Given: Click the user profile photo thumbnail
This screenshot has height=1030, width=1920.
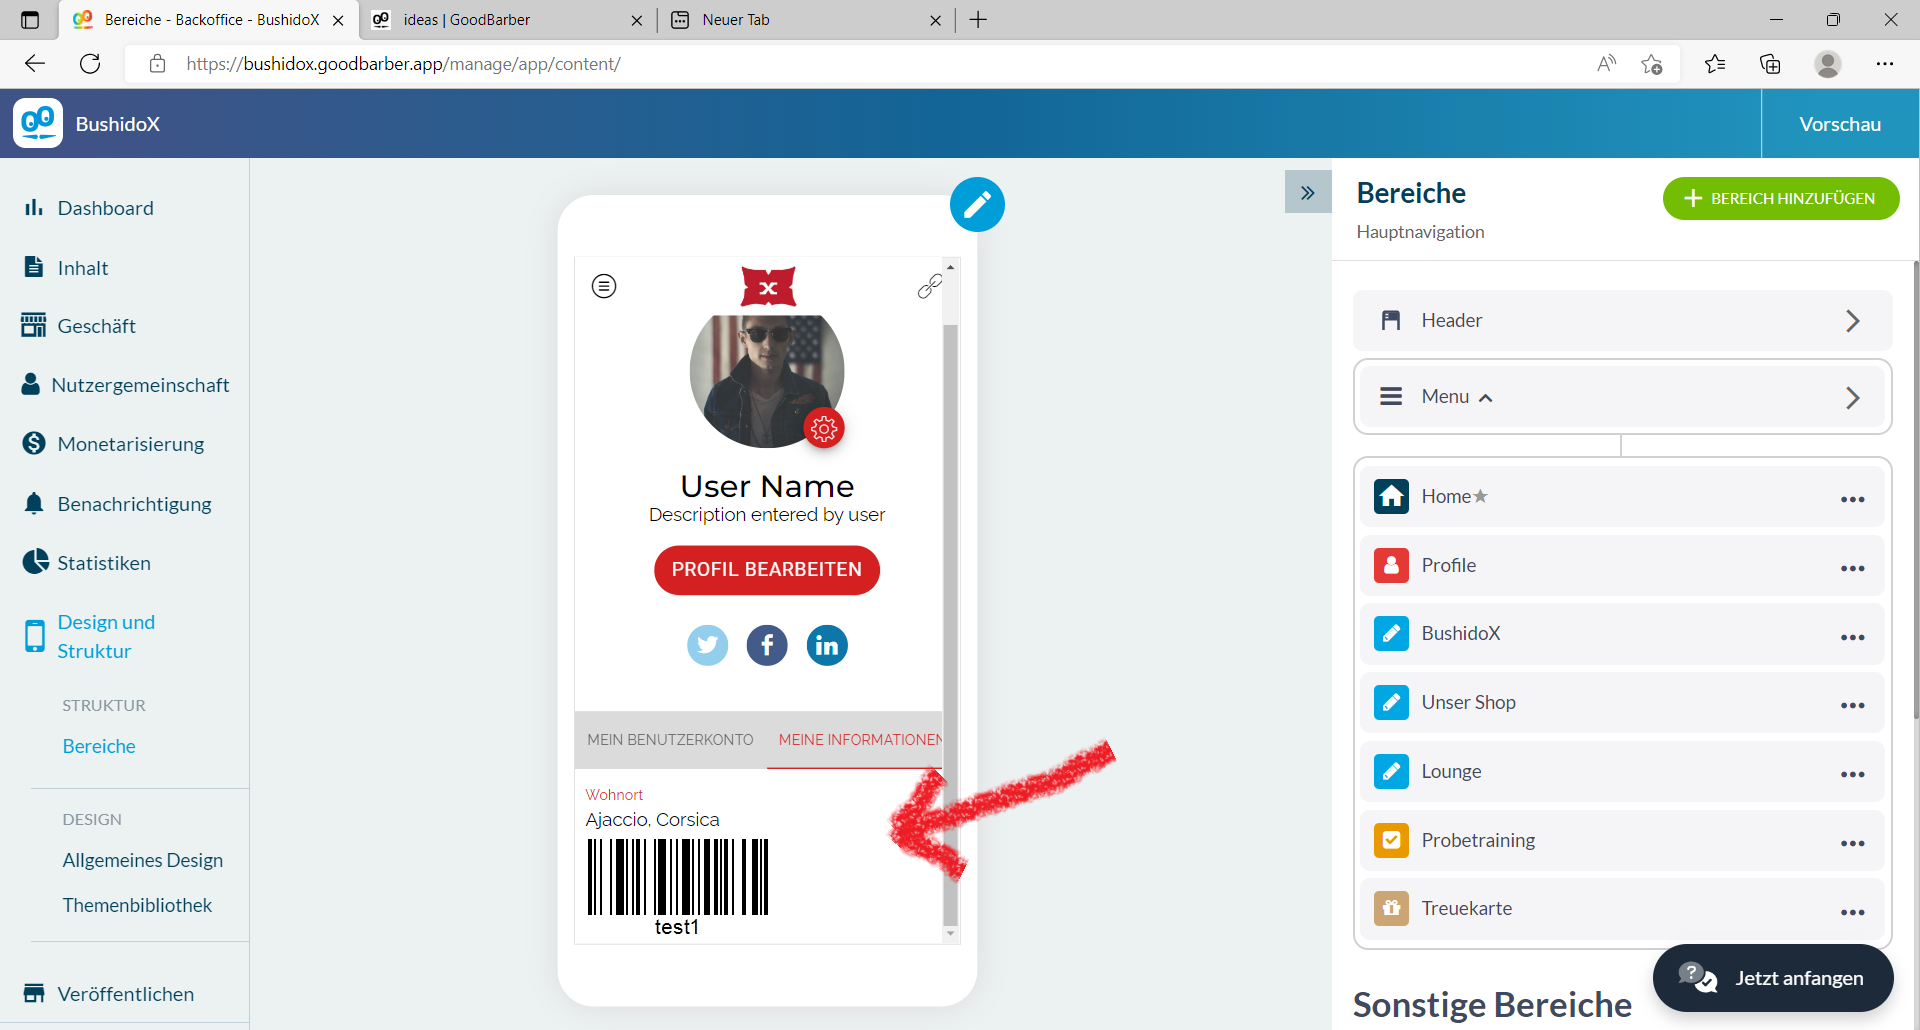Looking at the screenshot, I should tap(767, 381).
